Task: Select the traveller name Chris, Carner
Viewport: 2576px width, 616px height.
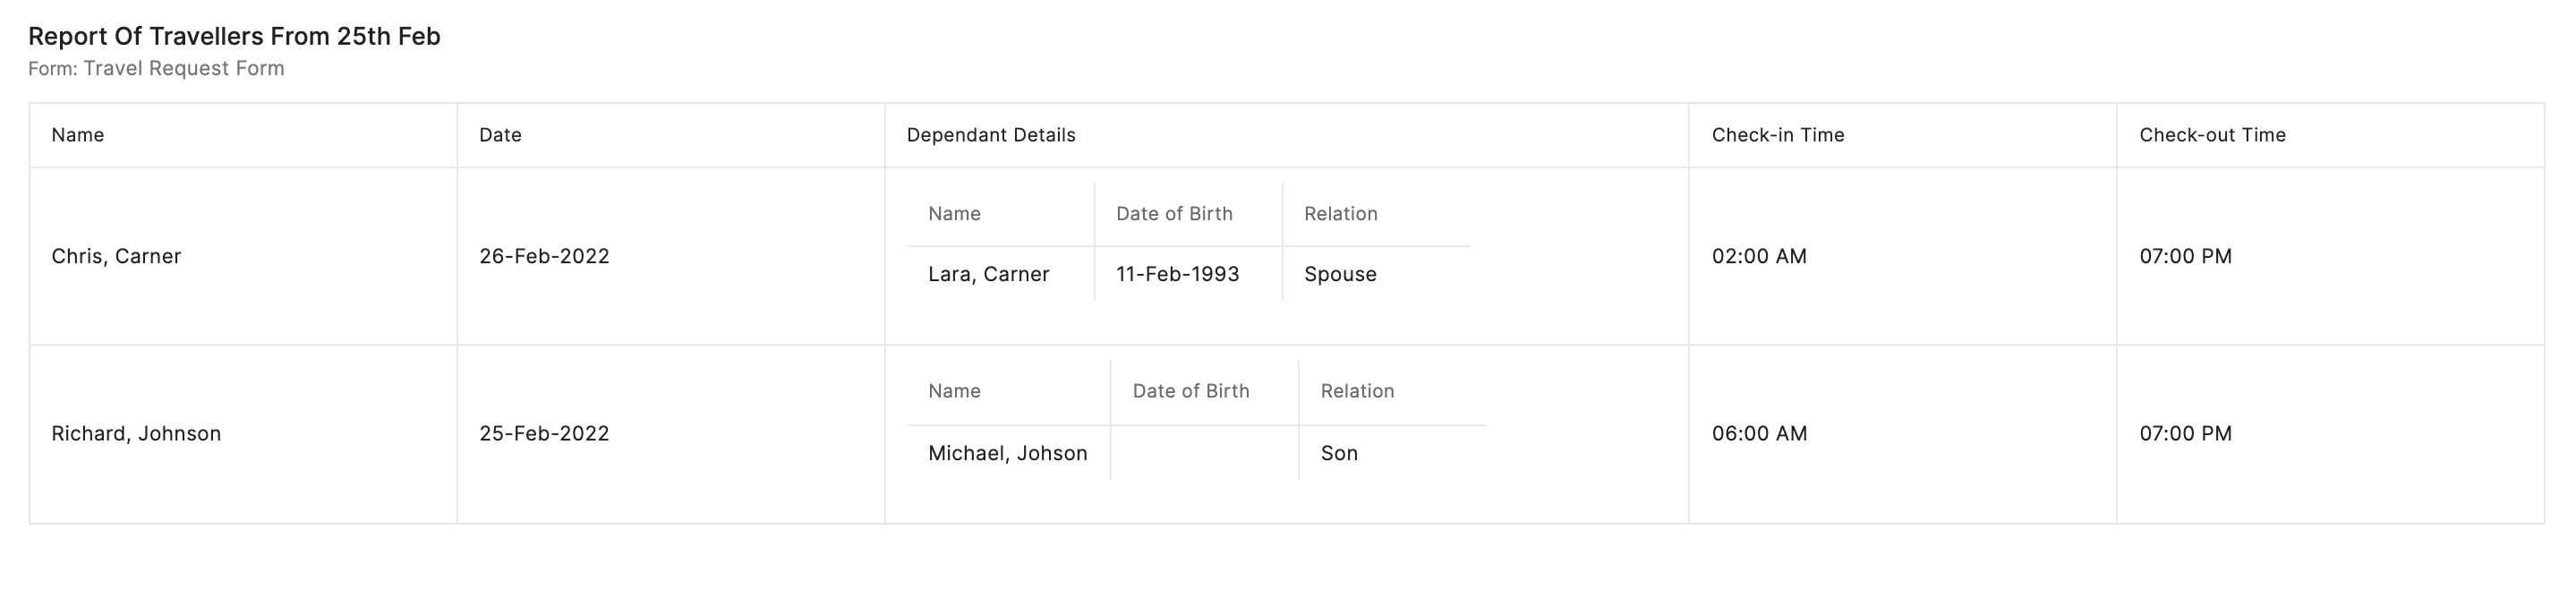Action: pyautogui.click(x=116, y=256)
